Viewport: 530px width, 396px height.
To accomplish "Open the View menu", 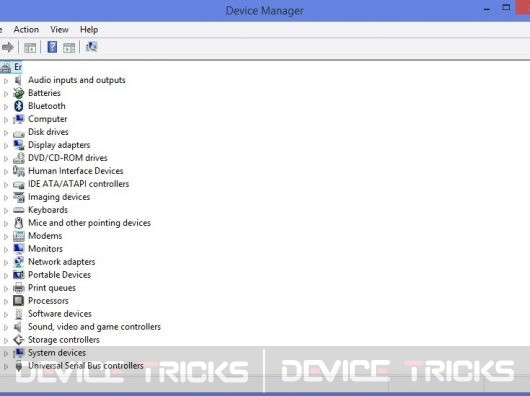I will (59, 30).
